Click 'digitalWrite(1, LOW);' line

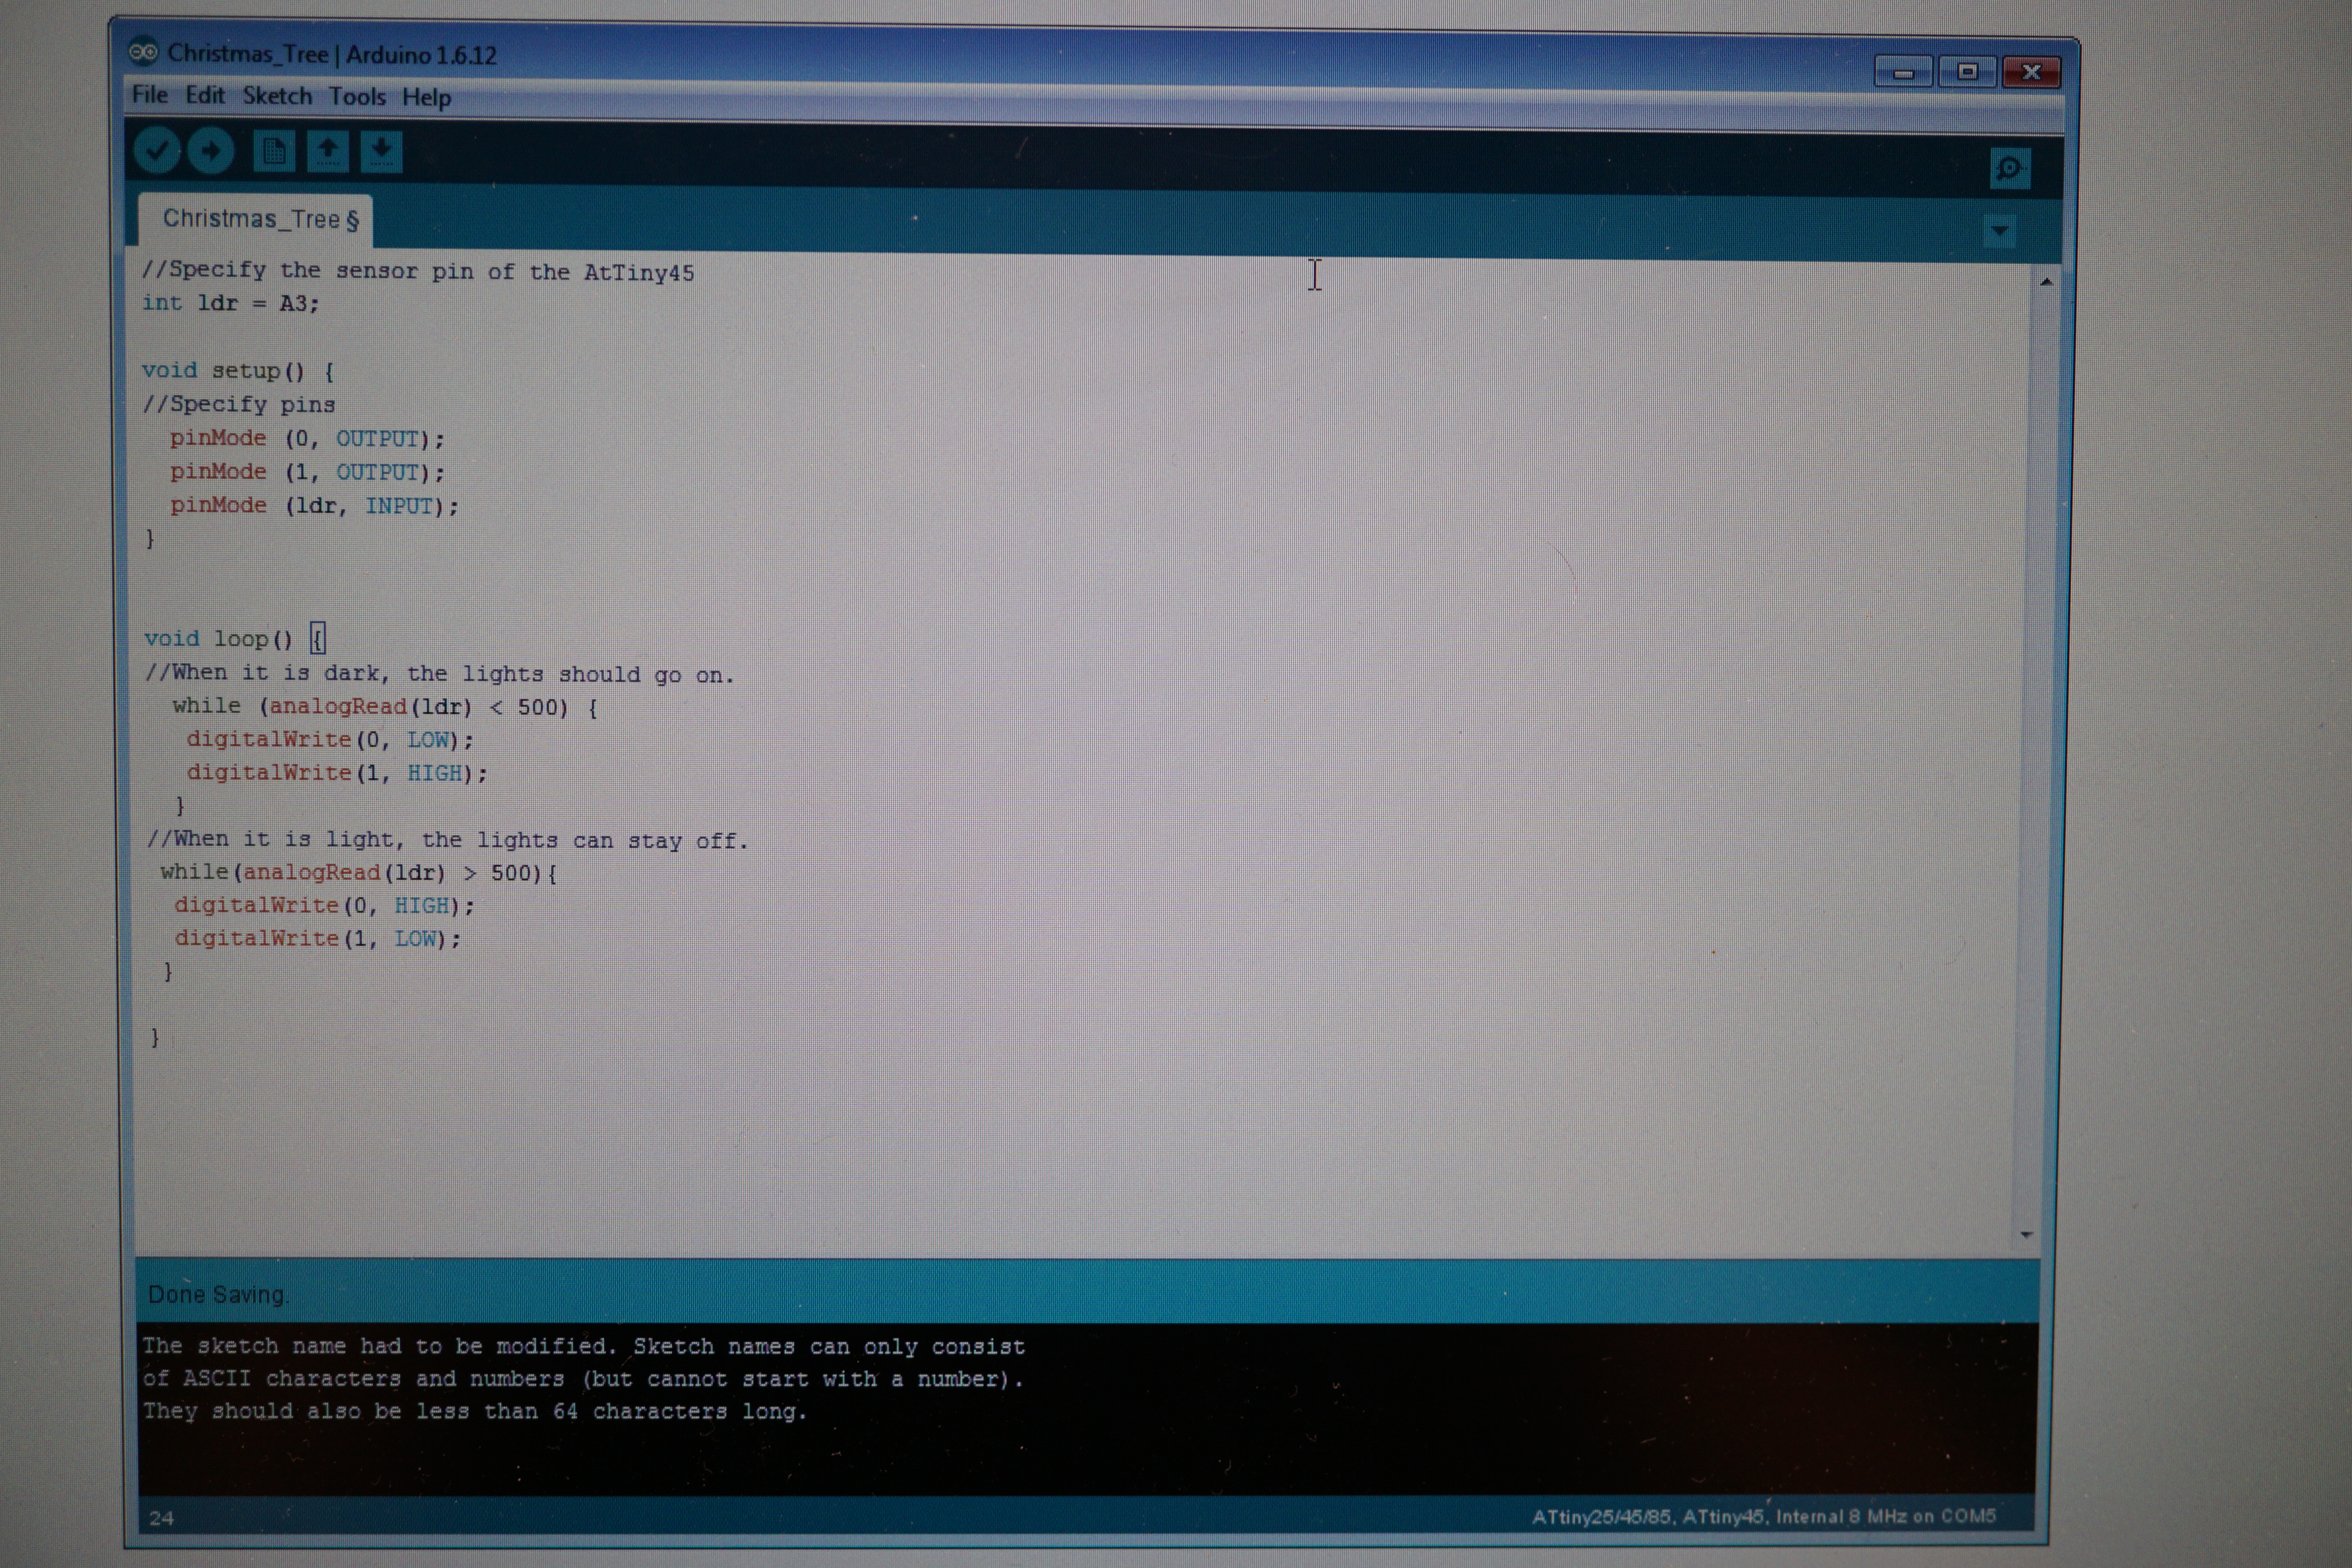pyautogui.click(x=317, y=938)
